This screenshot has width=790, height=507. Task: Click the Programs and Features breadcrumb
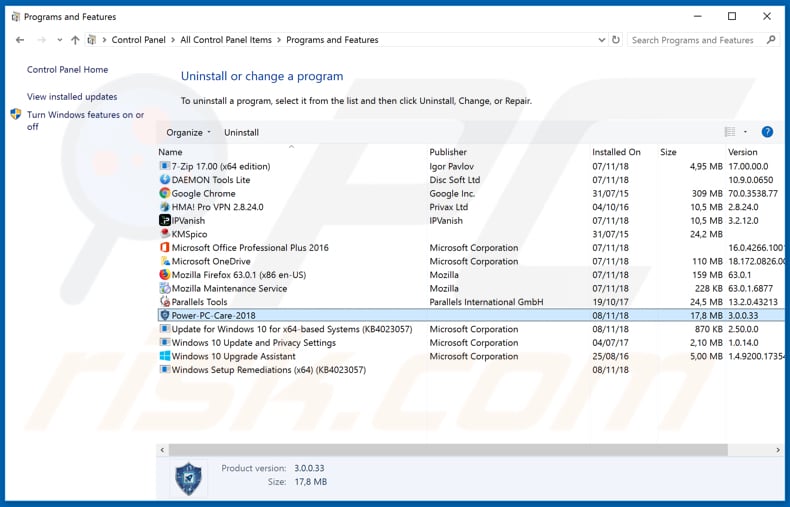[332, 40]
